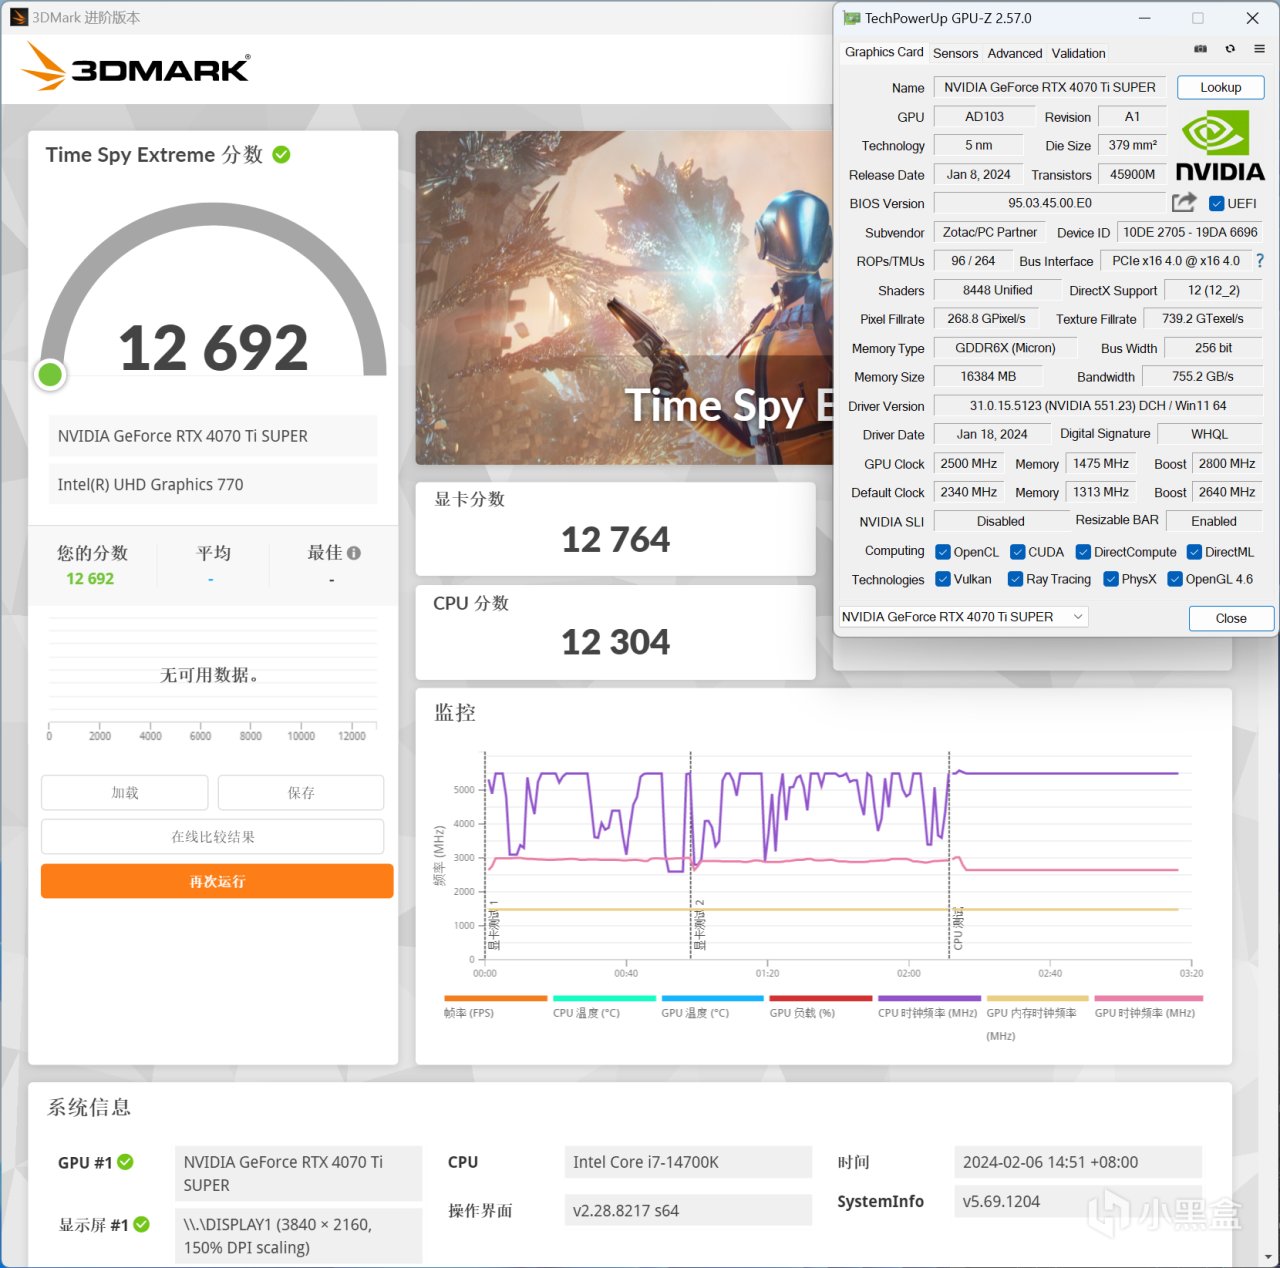Click the orange 再次运行 button
The image size is (1280, 1268).
(217, 881)
